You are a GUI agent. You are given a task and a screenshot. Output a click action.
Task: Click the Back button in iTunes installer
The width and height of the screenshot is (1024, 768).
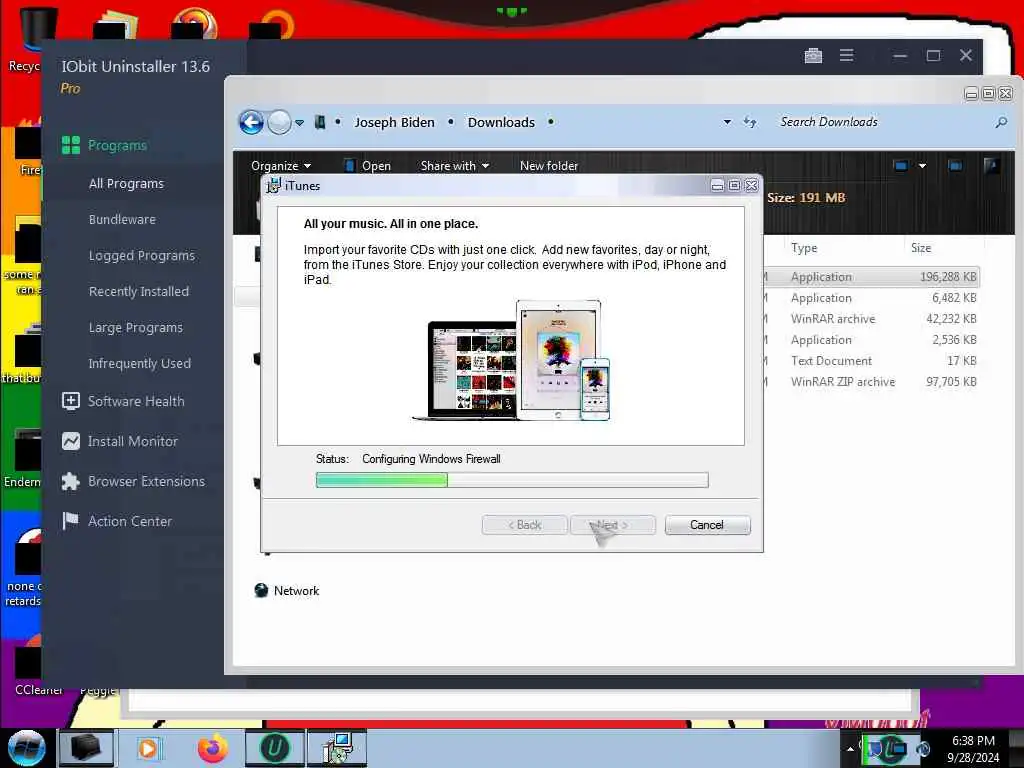[524, 525]
